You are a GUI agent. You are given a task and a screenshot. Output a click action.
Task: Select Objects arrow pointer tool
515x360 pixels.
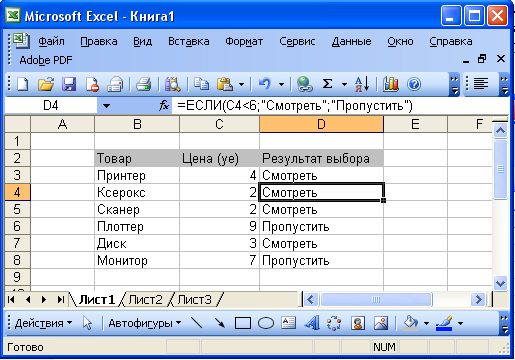[87, 323]
